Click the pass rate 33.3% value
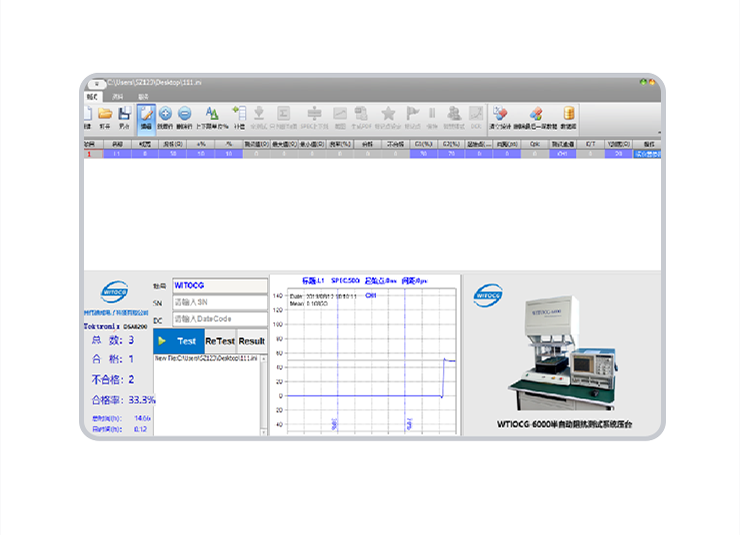The height and width of the screenshot is (535, 740). click(142, 400)
